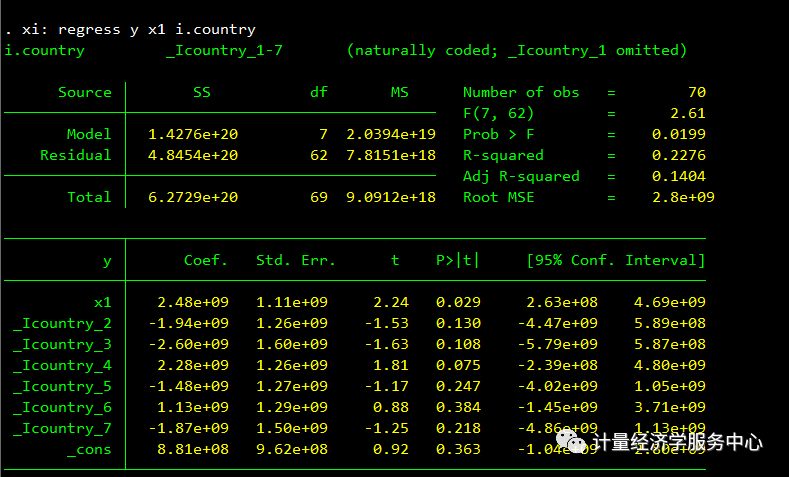Image resolution: width=789 pixels, height=477 pixels.
Task: Select the _Icountry_4 coefficient value
Action: point(193,365)
